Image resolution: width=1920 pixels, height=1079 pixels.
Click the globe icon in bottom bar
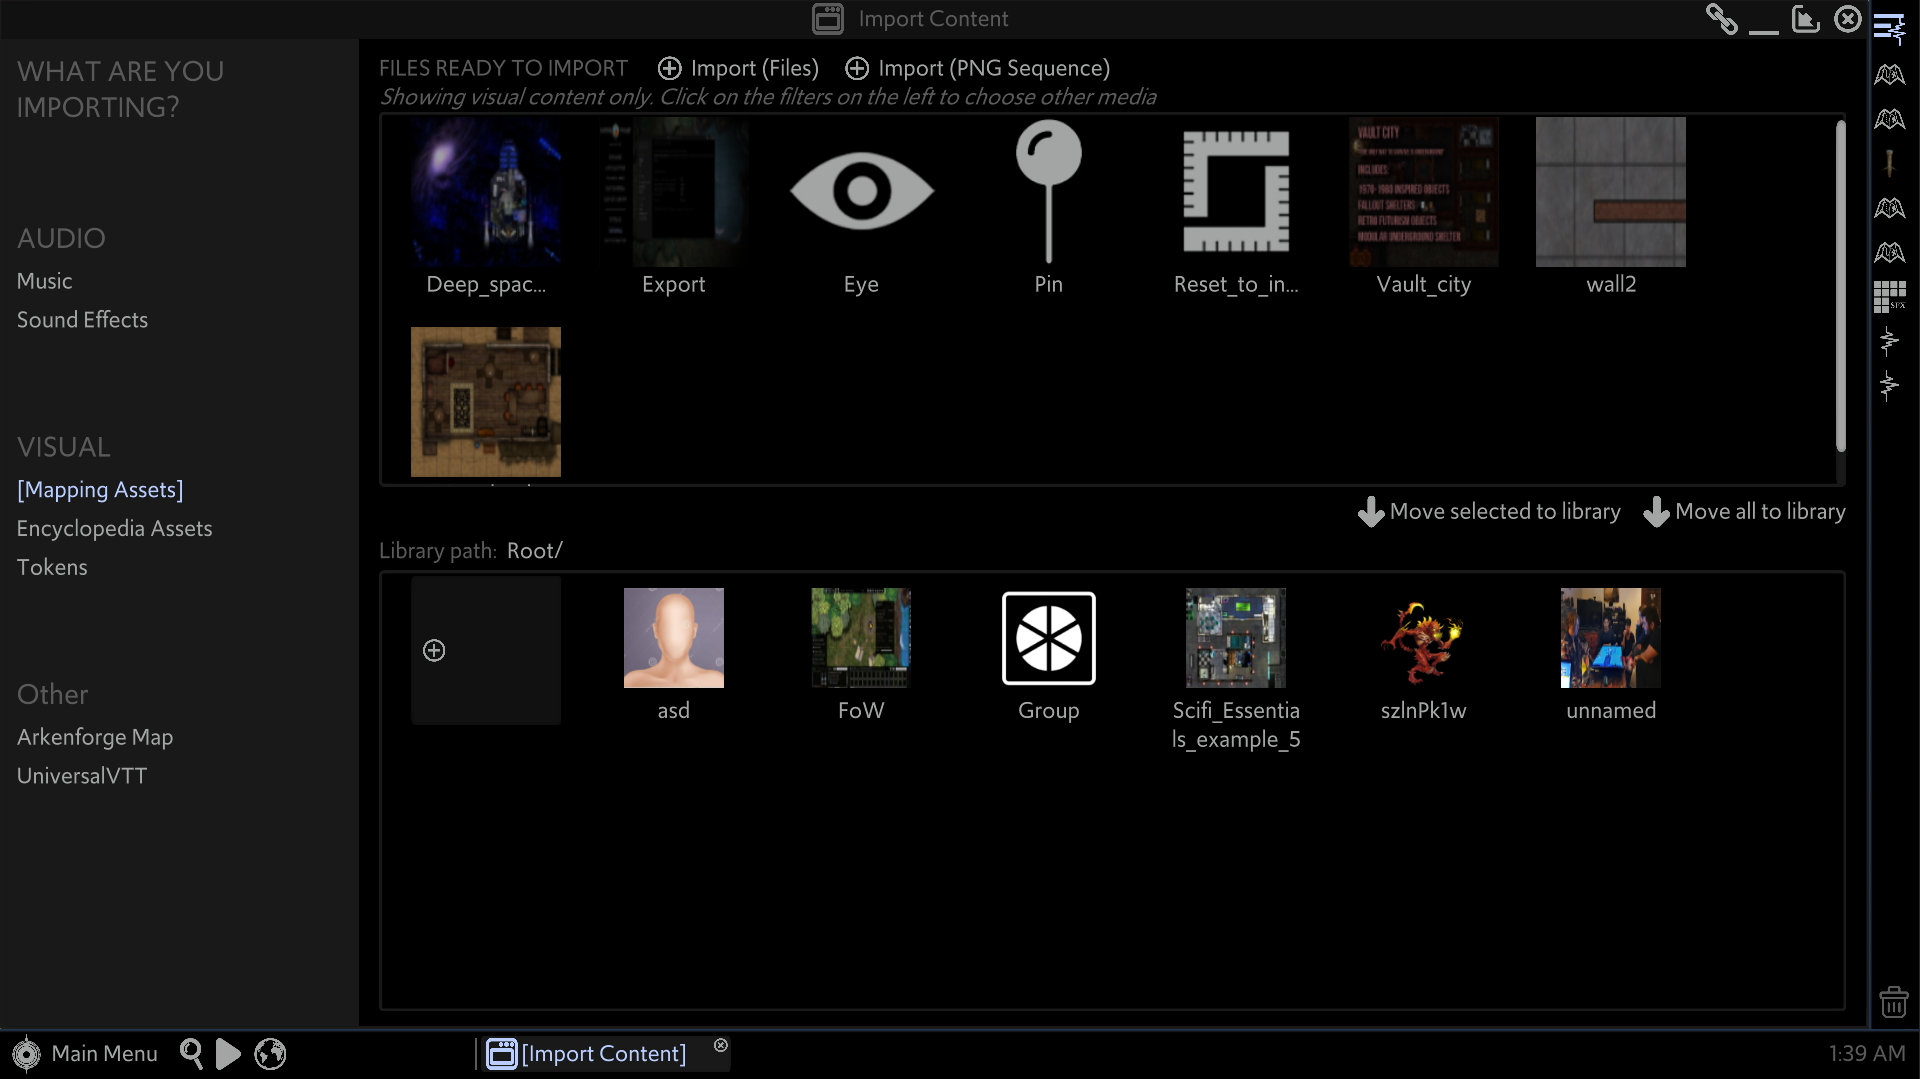tap(270, 1053)
